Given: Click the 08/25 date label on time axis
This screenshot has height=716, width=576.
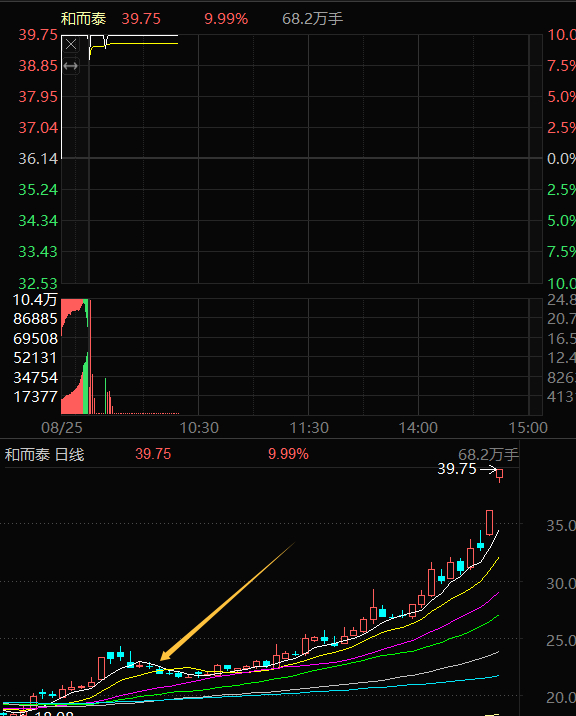Looking at the screenshot, I should pos(62,428).
